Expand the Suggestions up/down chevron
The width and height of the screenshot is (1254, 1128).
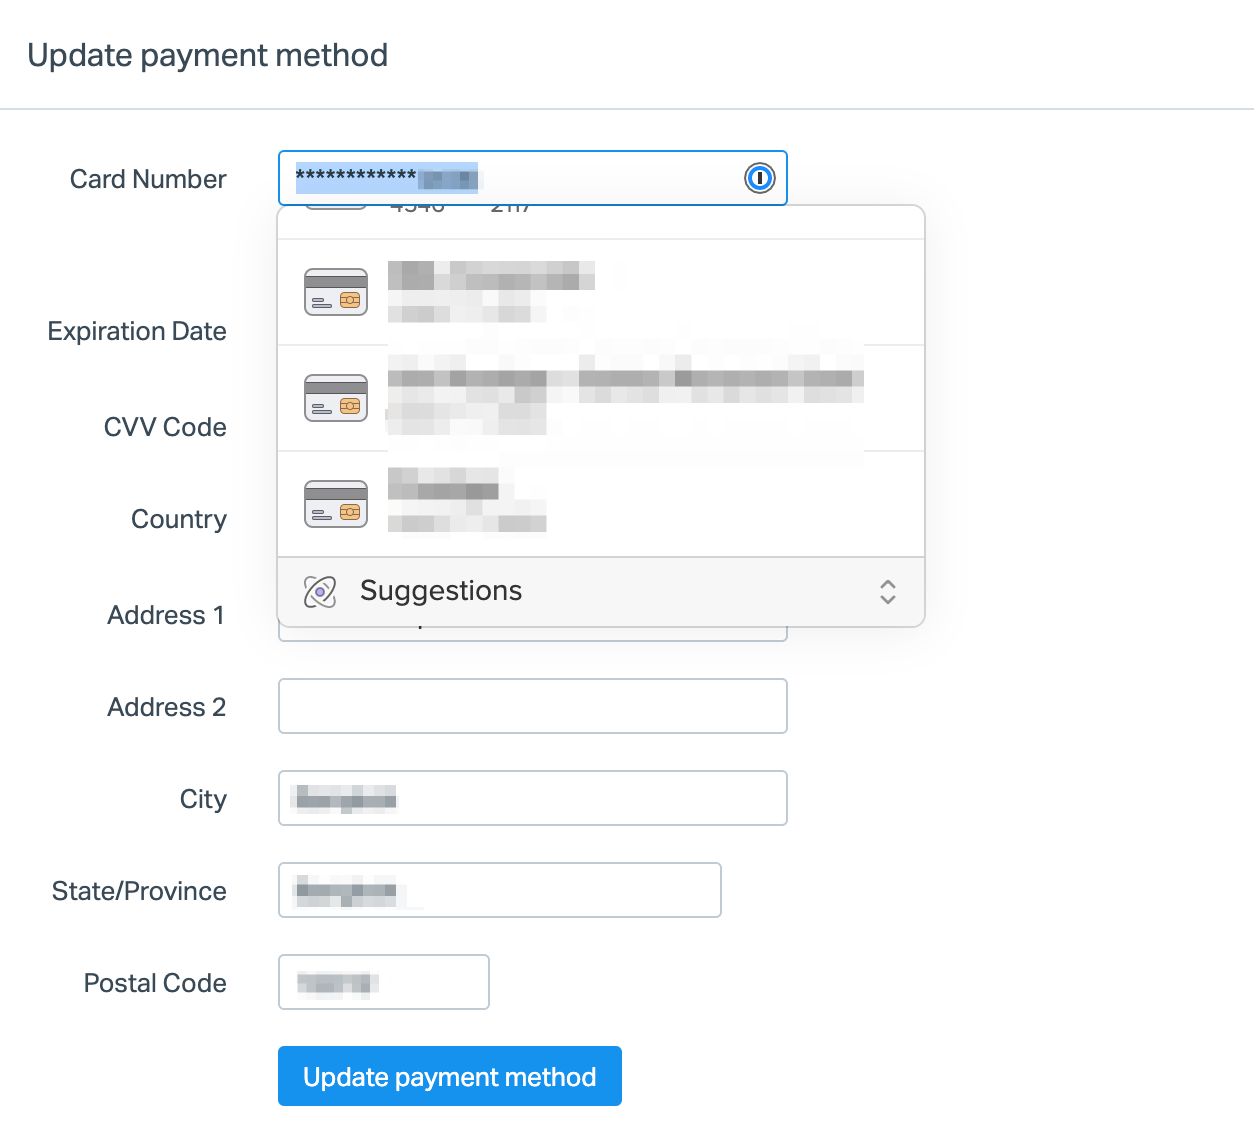pos(887,592)
